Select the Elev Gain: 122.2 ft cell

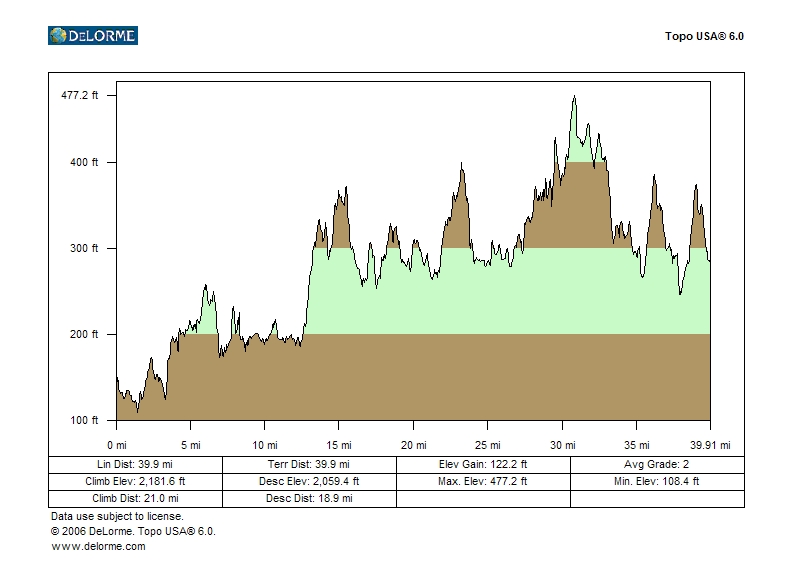pos(483,465)
